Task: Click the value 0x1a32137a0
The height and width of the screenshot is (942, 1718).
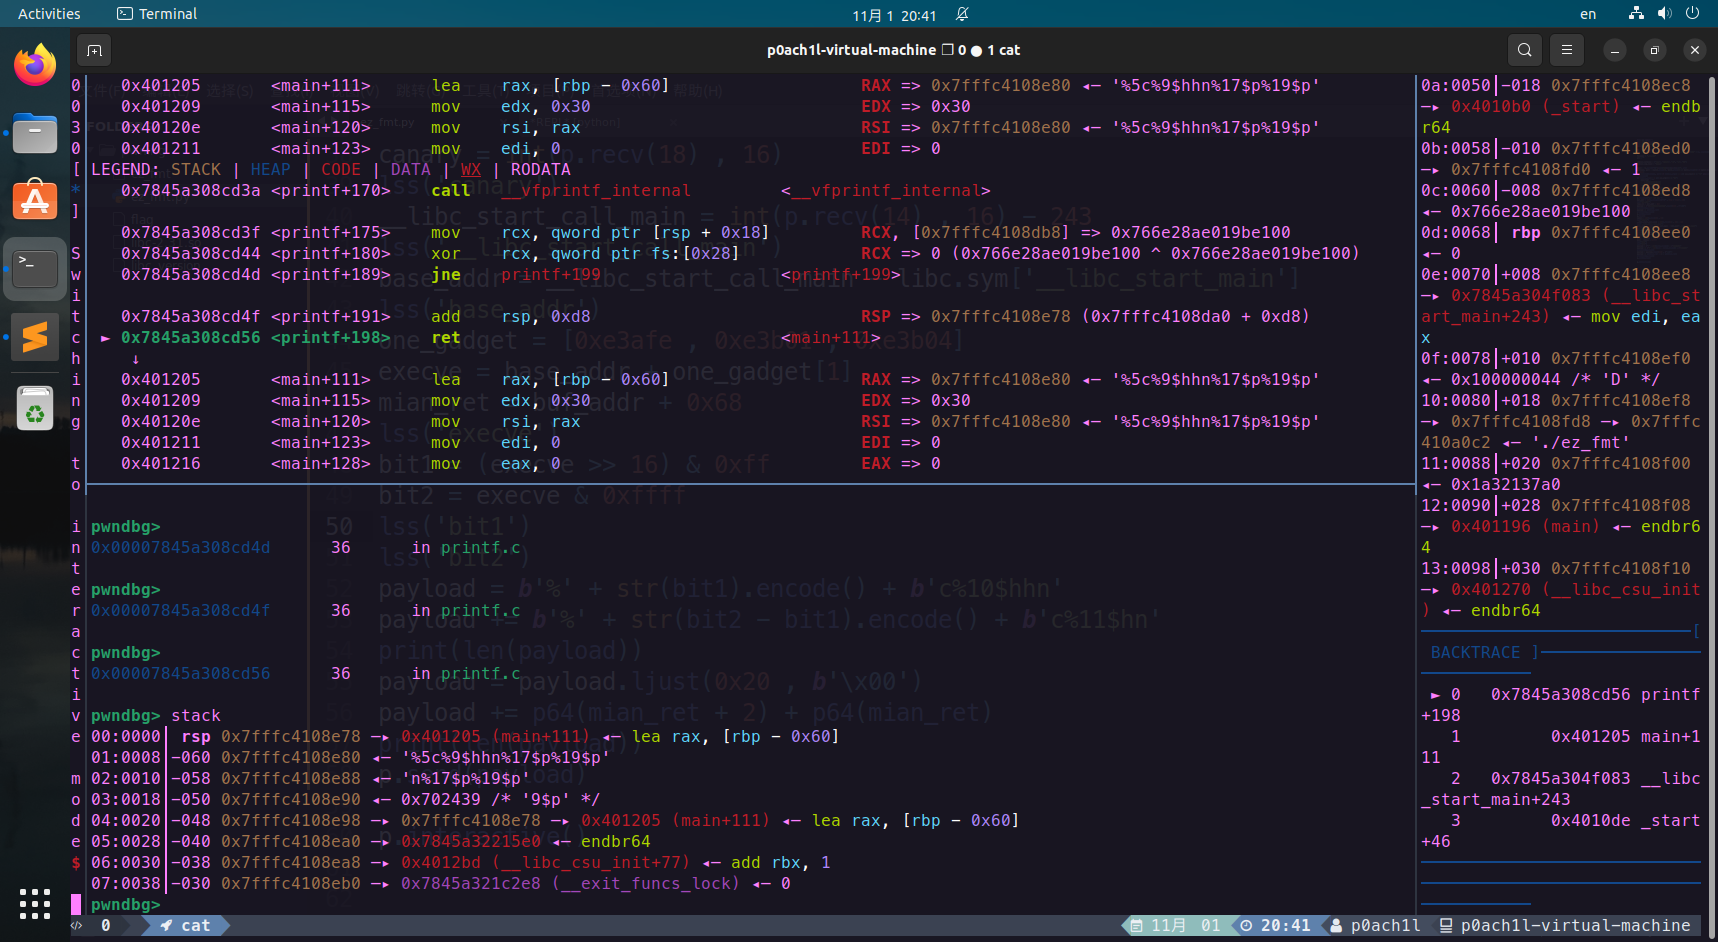Action: click(1505, 485)
